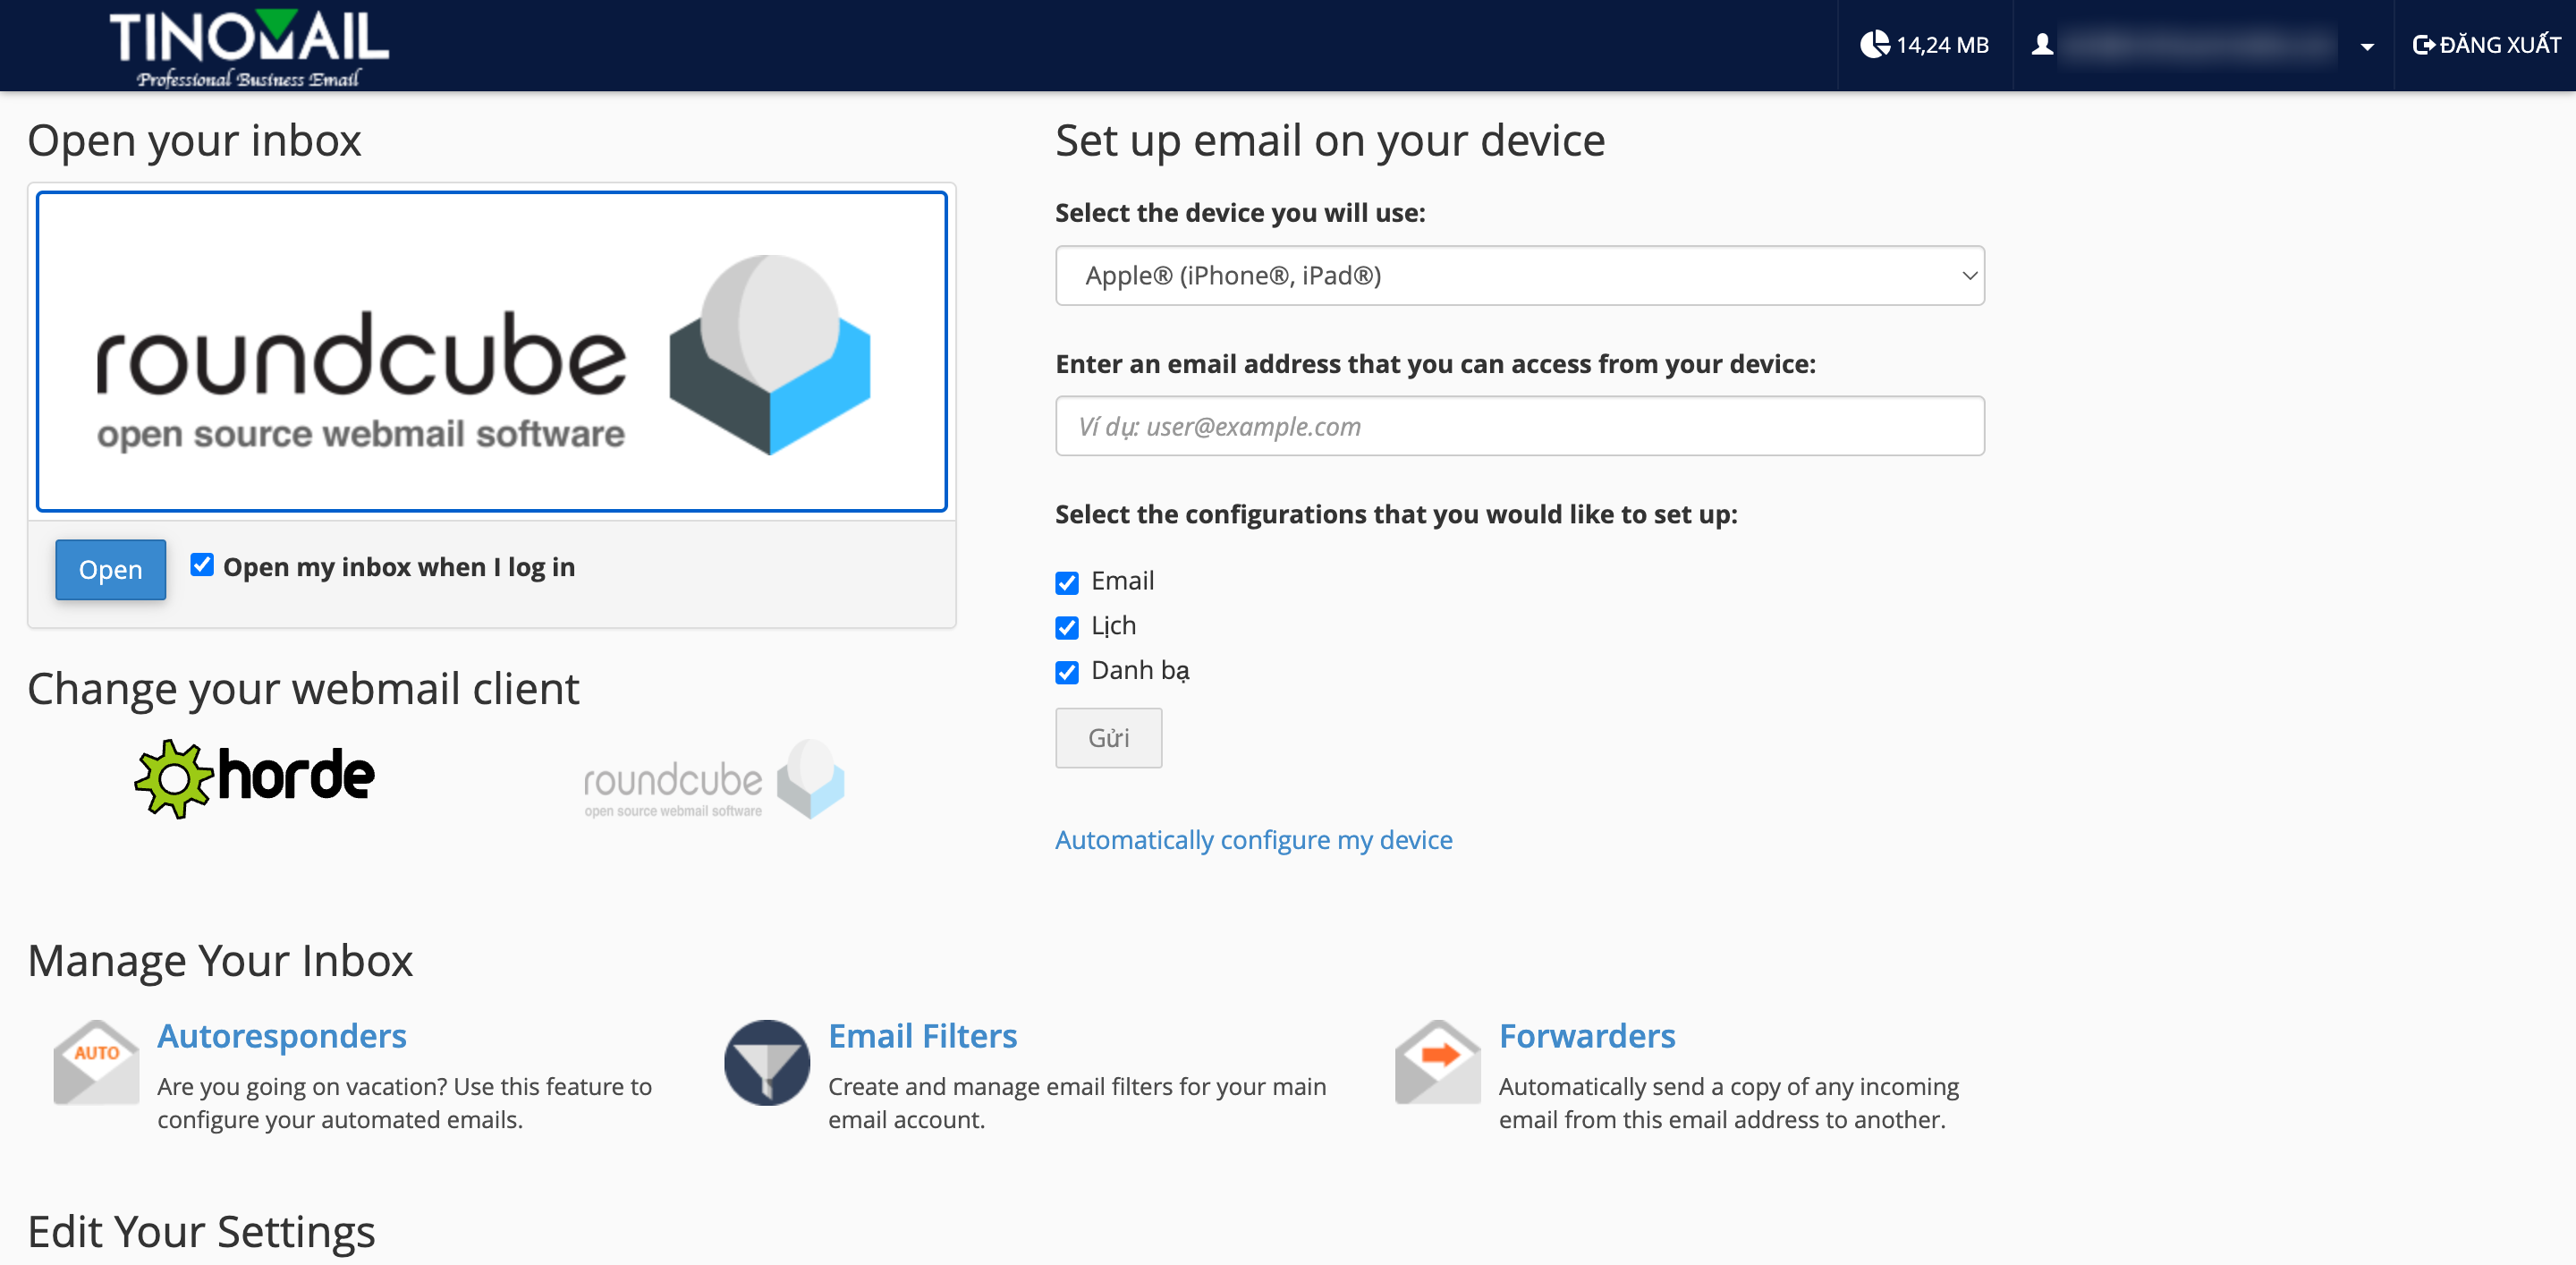Uncheck the Email configuration checkbox
2576x1265 pixels.
coord(1067,582)
